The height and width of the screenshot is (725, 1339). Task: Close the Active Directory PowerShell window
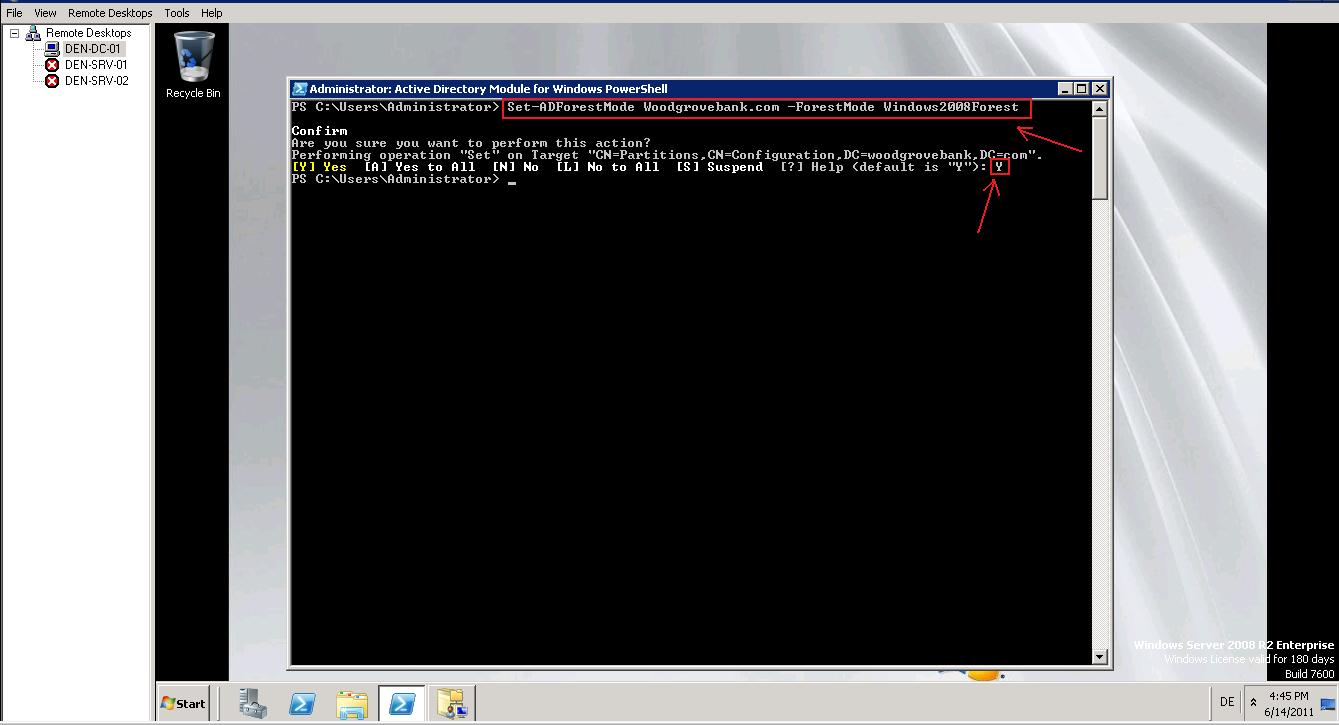(1099, 89)
